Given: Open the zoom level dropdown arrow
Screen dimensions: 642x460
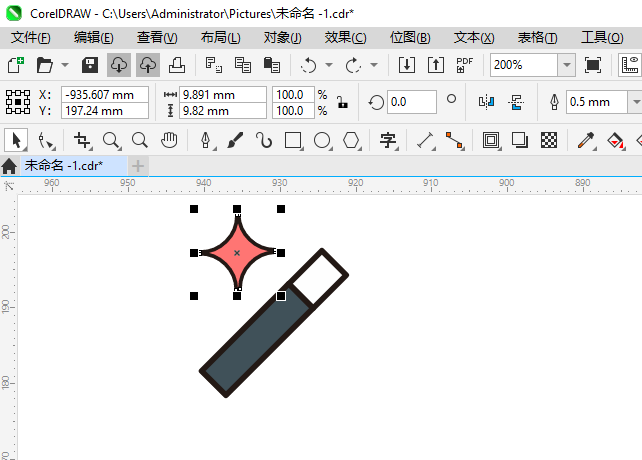Looking at the screenshot, I should point(567,65).
